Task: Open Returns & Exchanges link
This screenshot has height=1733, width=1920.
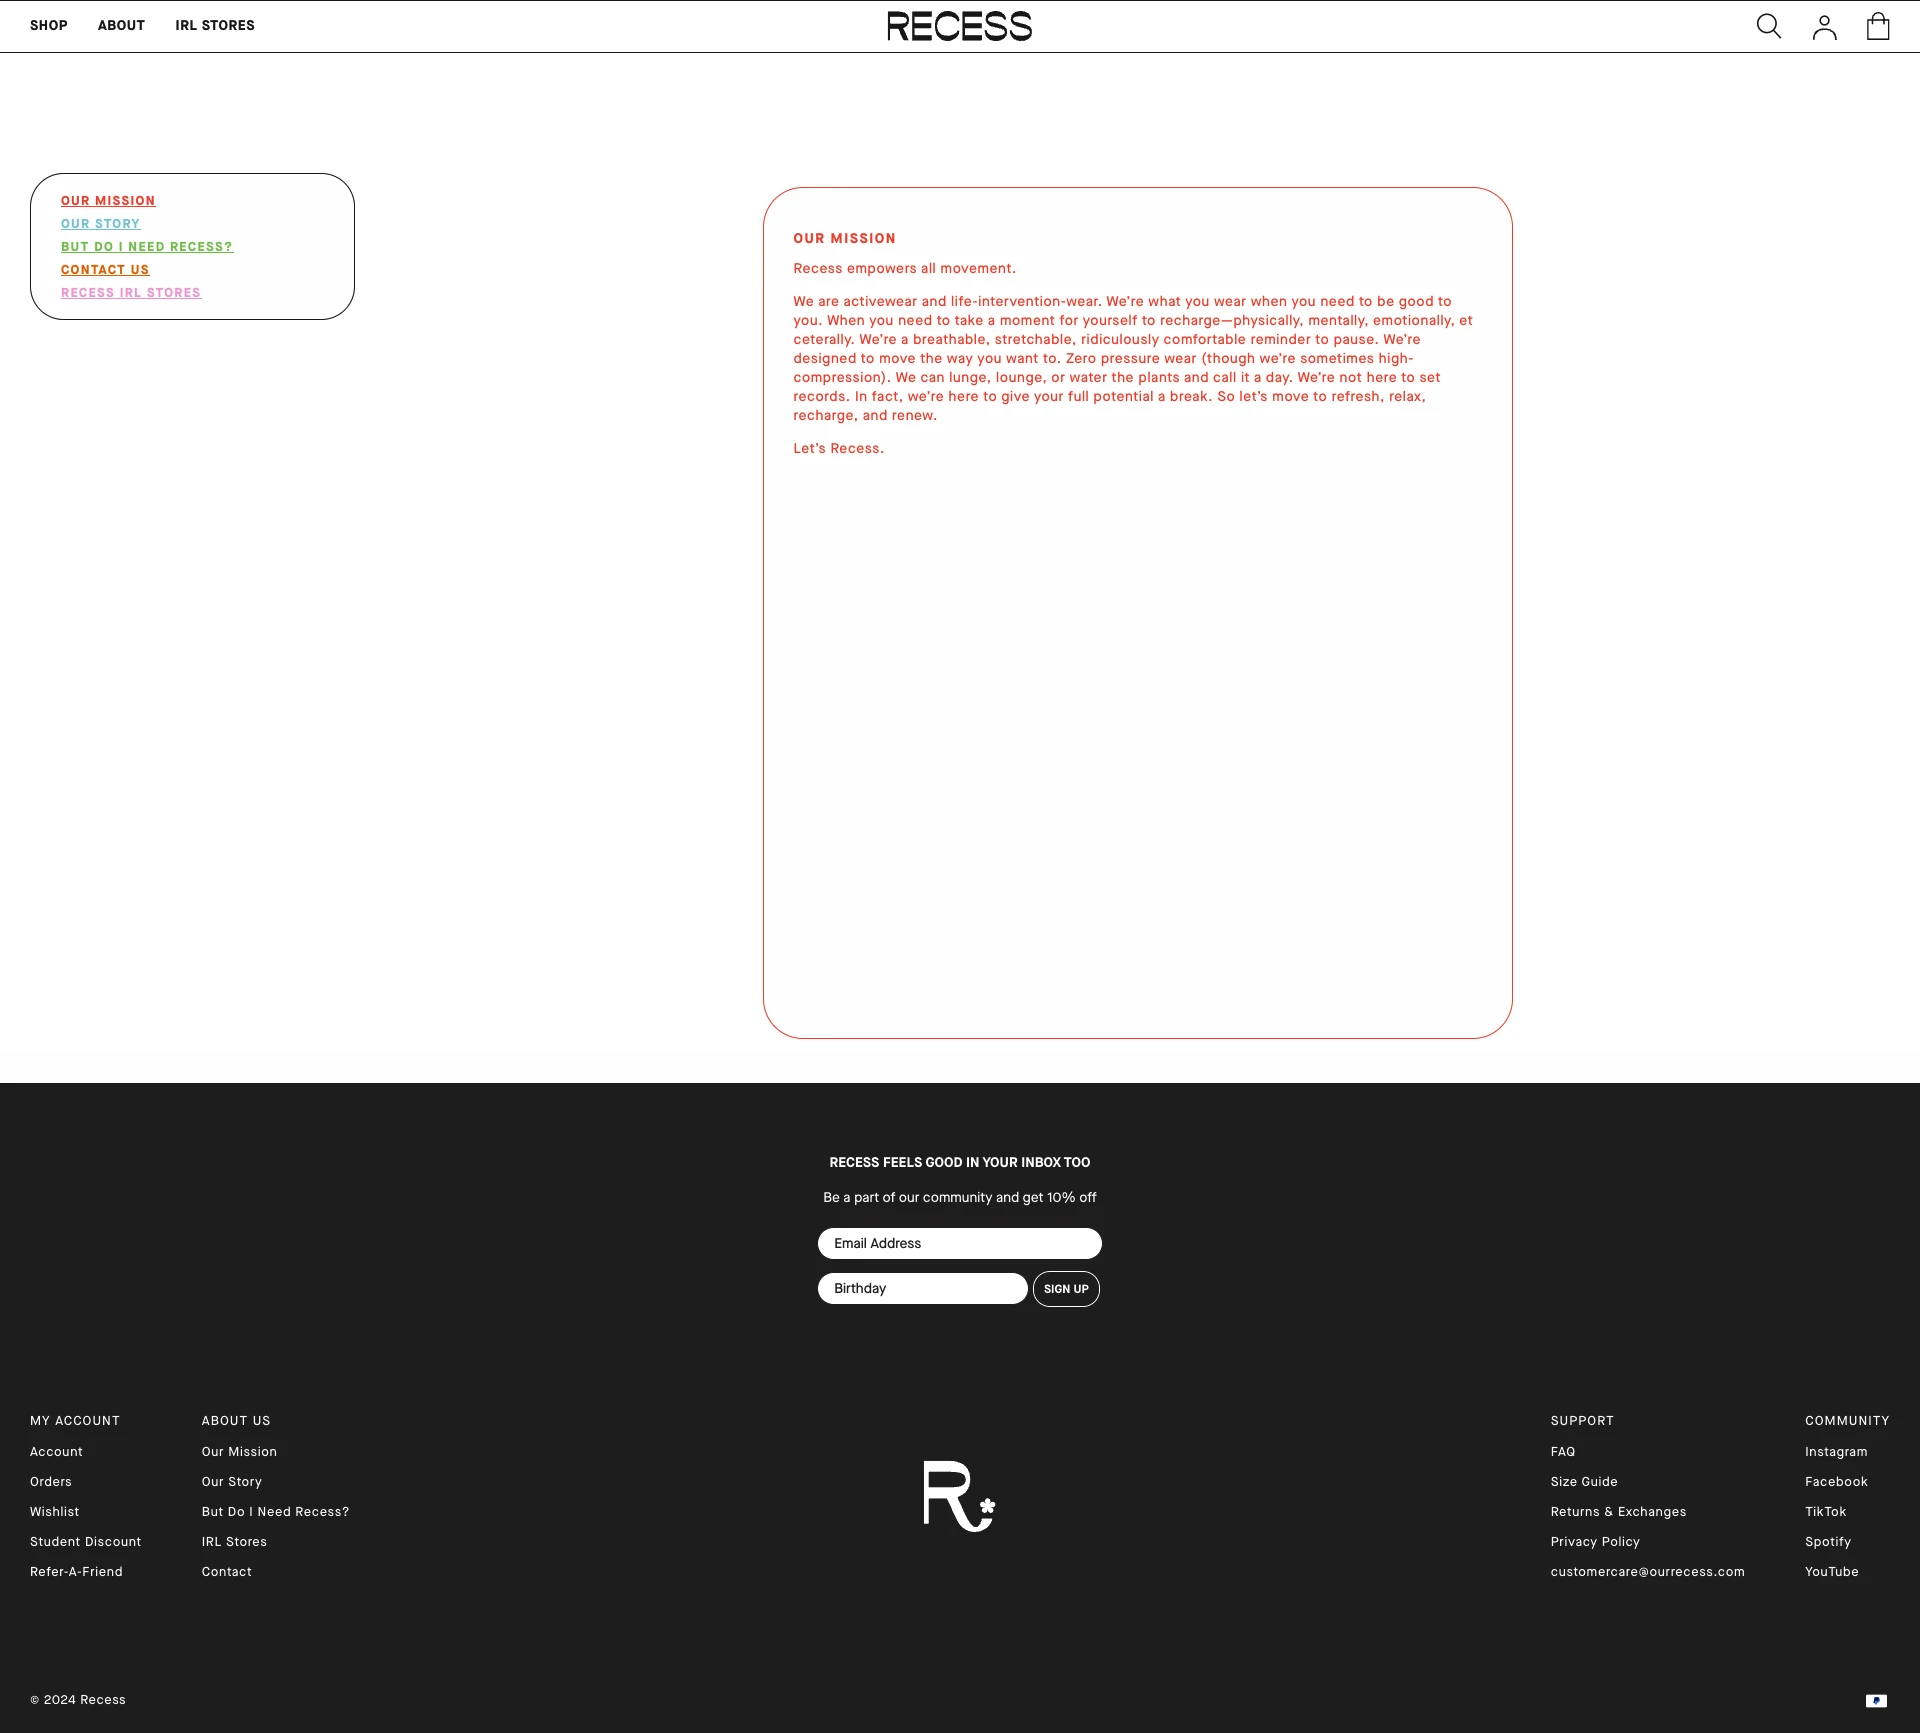Action: click(x=1618, y=1512)
